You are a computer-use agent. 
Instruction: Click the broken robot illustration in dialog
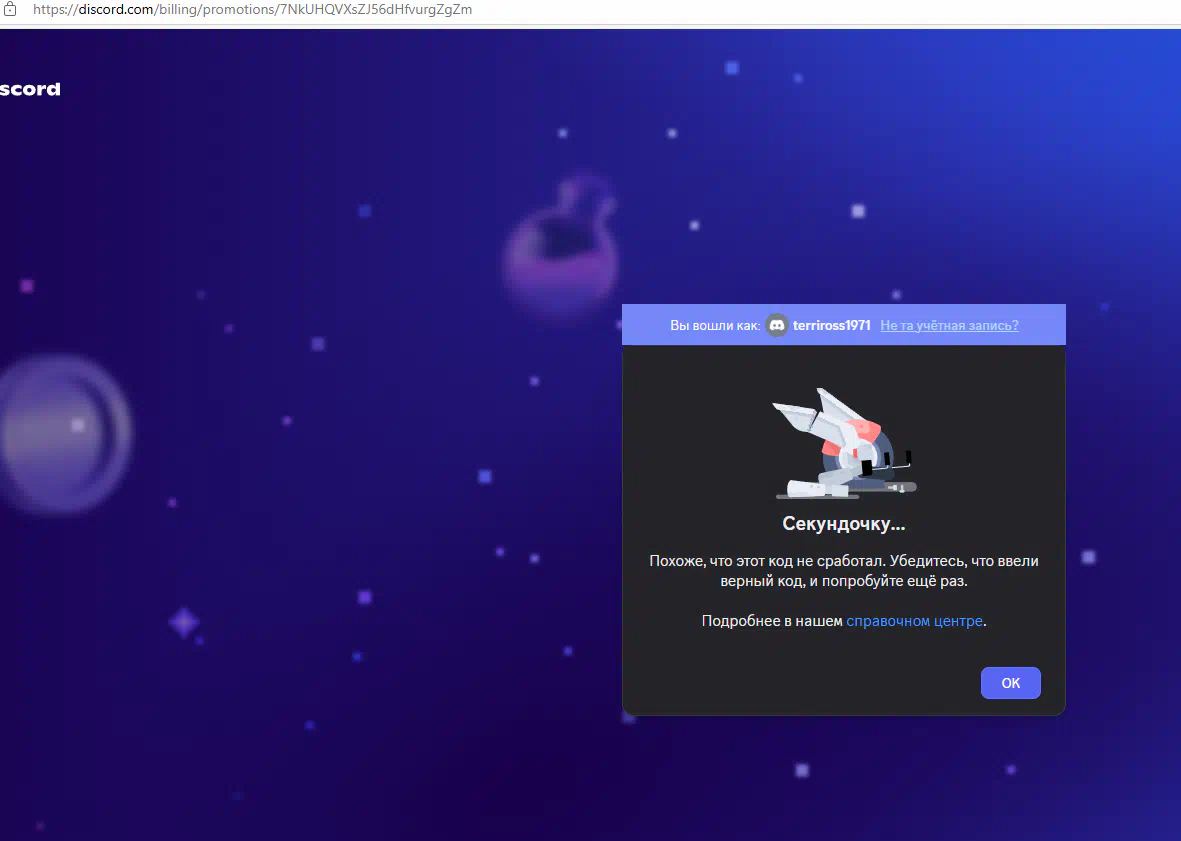point(844,443)
